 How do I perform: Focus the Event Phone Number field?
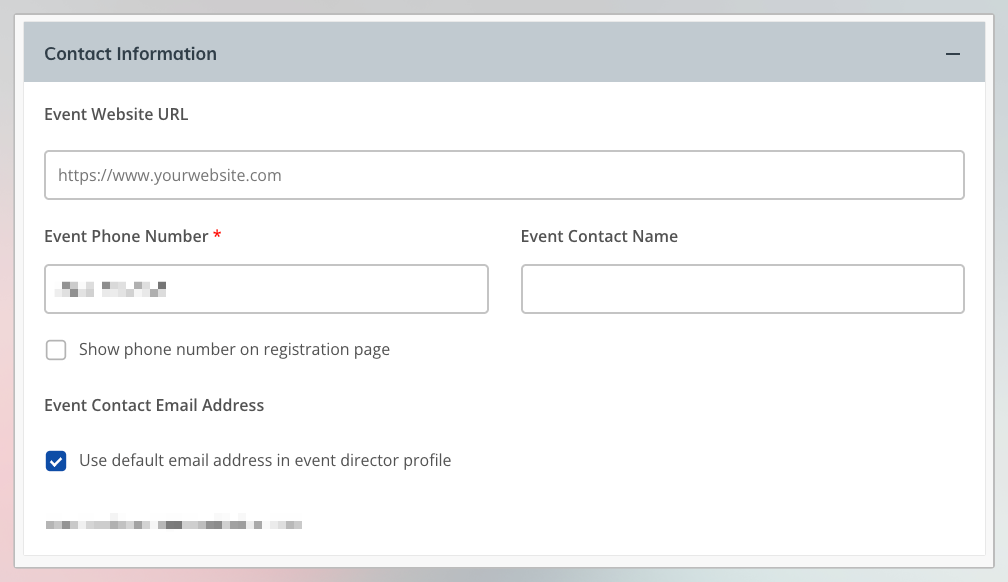(266, 289)
